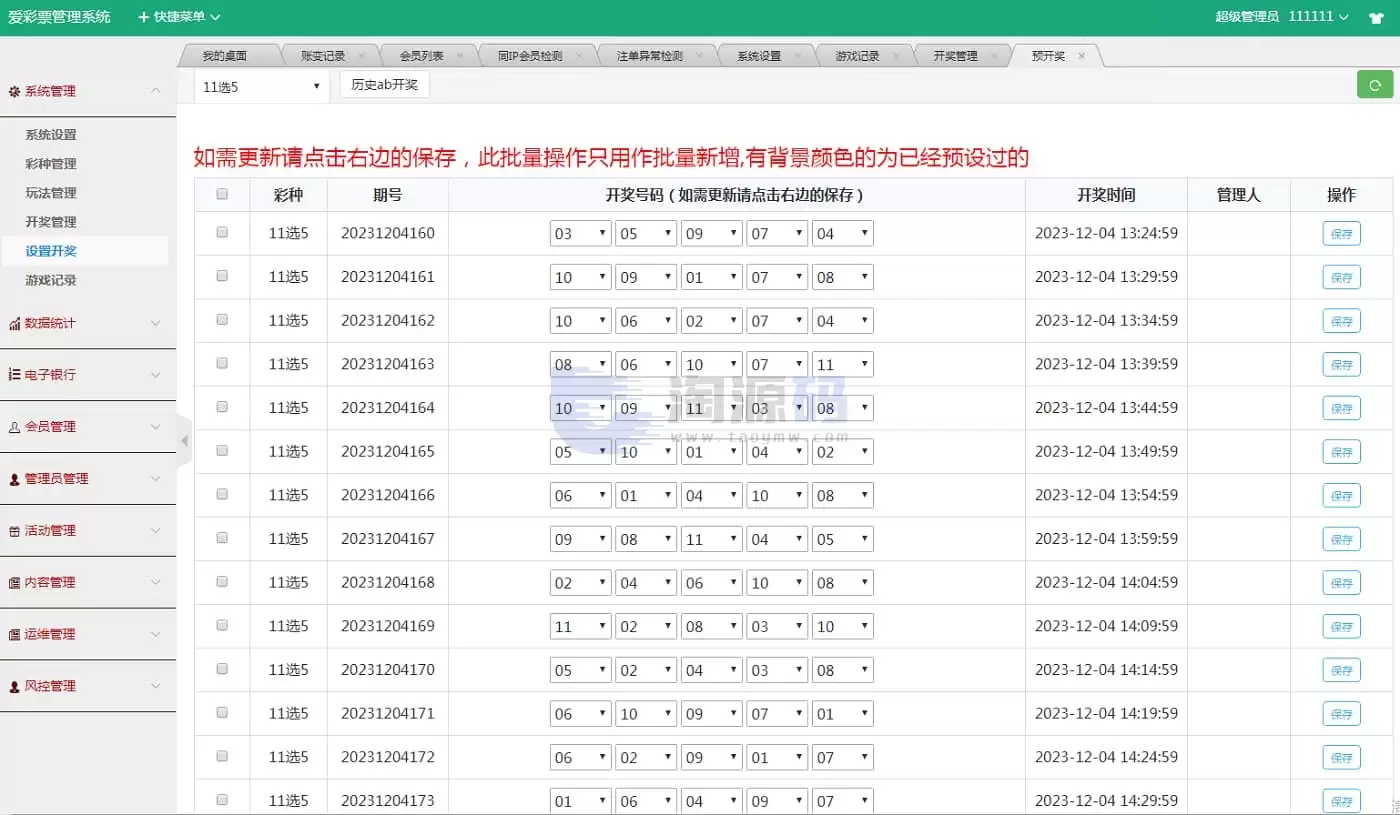Open 彩种管理 in the sidebar

(51, 164)
